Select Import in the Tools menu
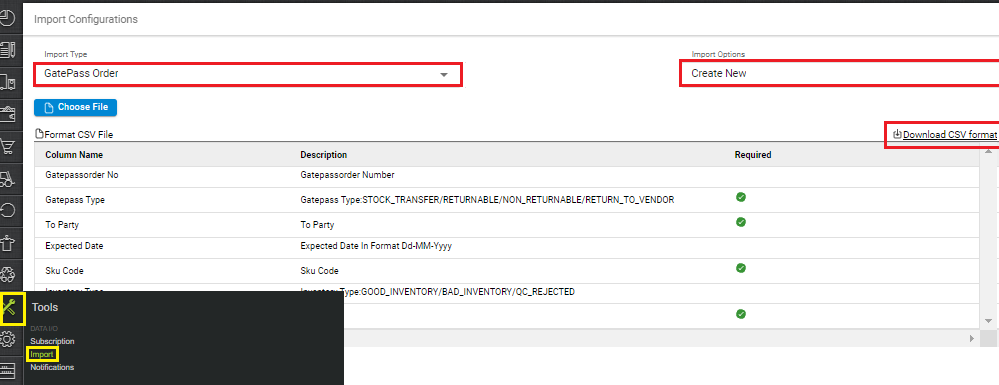This screenshot has height=385, width=999. 42,354
